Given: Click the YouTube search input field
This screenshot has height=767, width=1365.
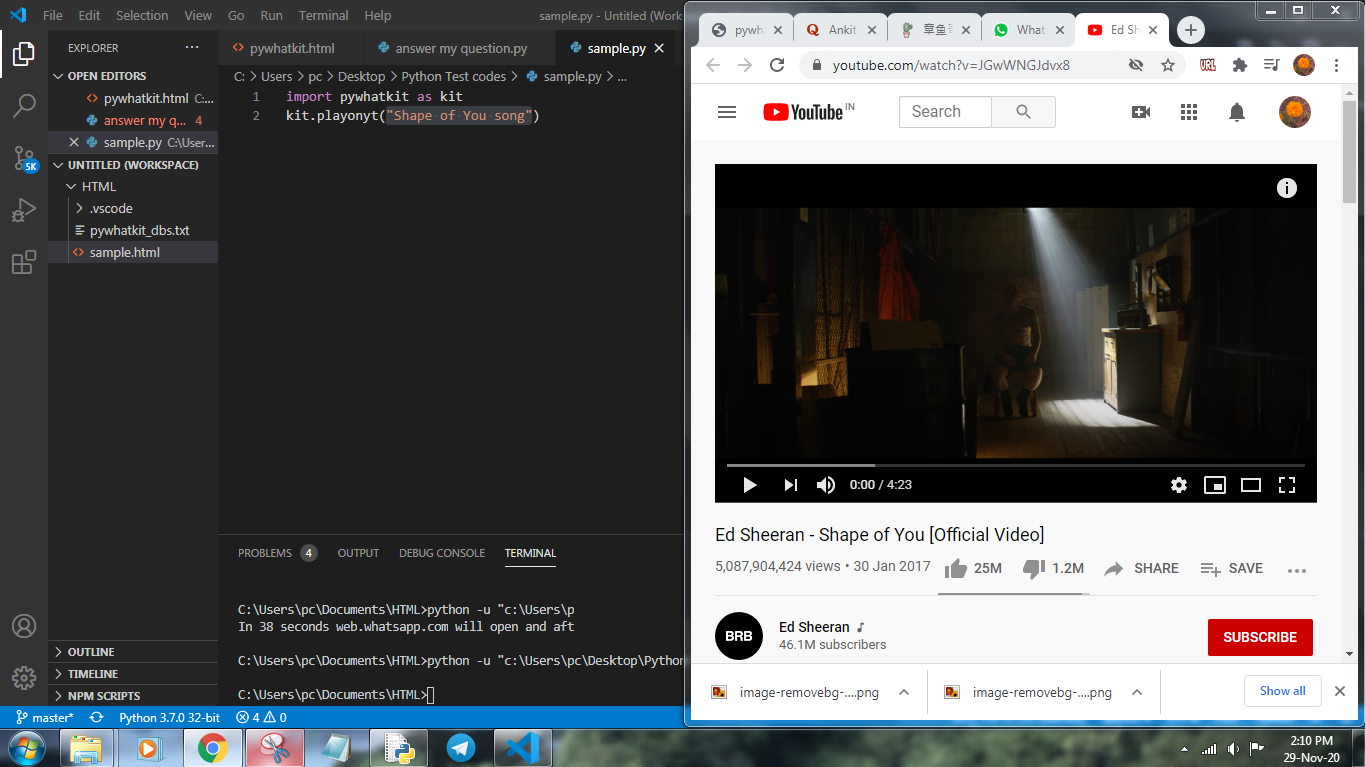Looking at the screenshot, I should pos(945,112).
